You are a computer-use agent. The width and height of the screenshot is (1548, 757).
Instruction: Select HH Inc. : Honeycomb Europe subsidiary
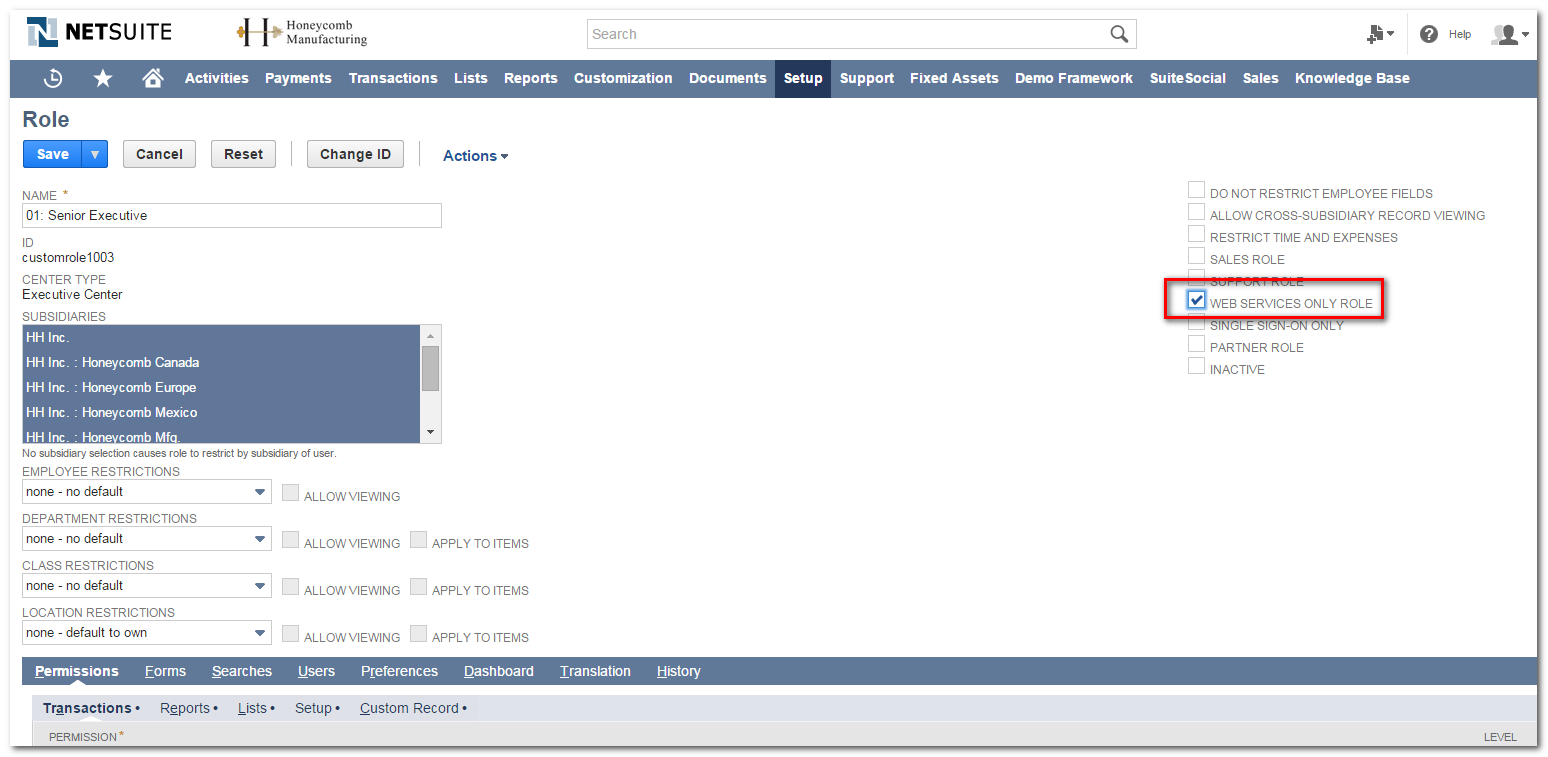(x=222, y=387)
